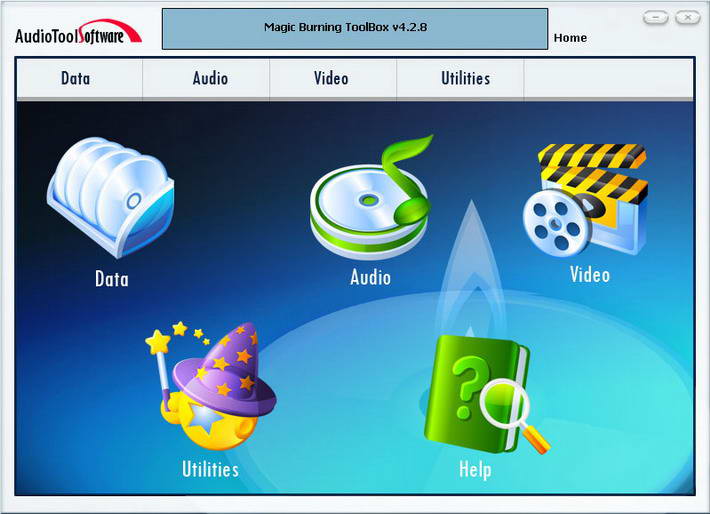The width and height of the screenshot is (710, 514).
Task: Click the blank tab segment after Utilities
Action: tap(609, 79)
